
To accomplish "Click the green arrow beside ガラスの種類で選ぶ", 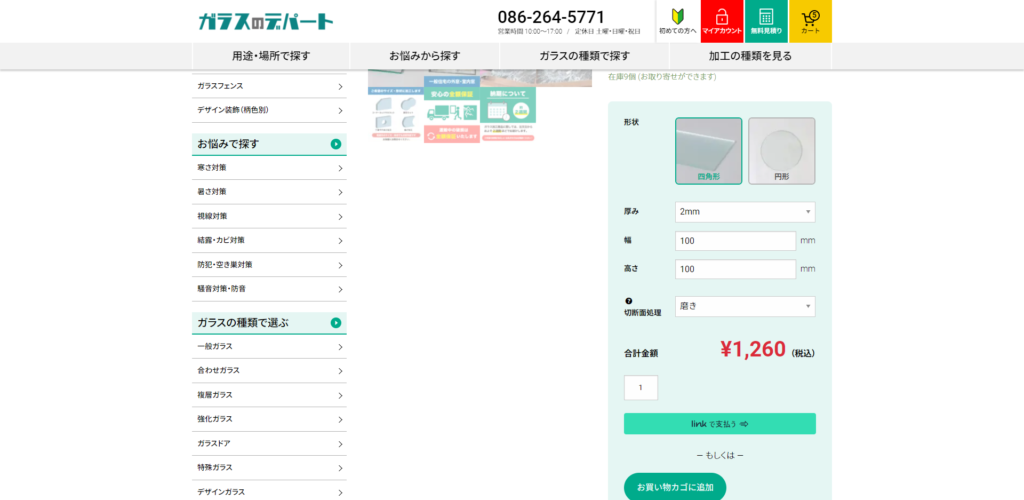I will coord(336,323).
